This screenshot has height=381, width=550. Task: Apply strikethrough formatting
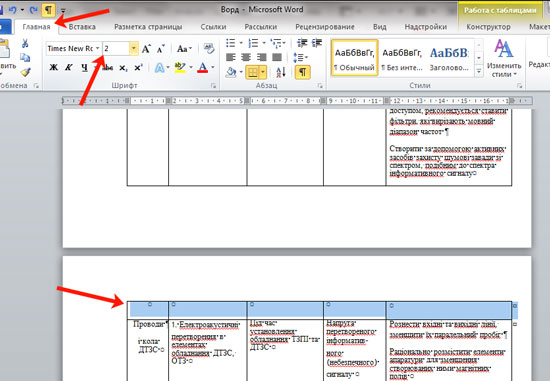click(107, 68)
